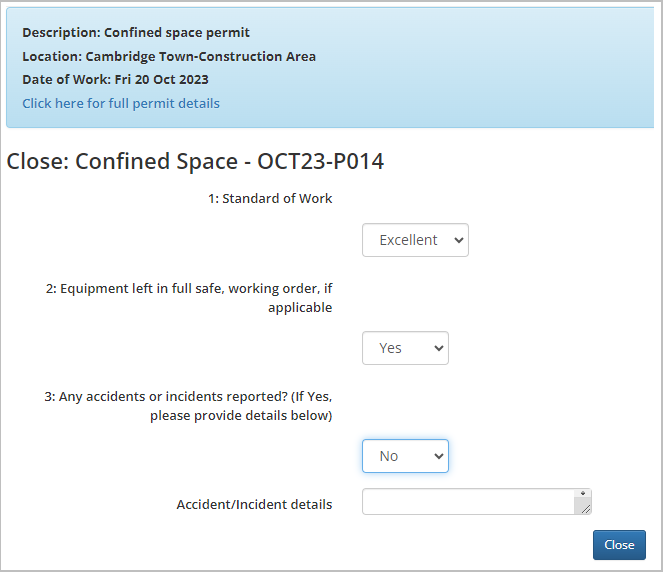This screenshot has height=572, width=663.
Task: Click the chevron beside the Yes value
Action: pos(438,348)
